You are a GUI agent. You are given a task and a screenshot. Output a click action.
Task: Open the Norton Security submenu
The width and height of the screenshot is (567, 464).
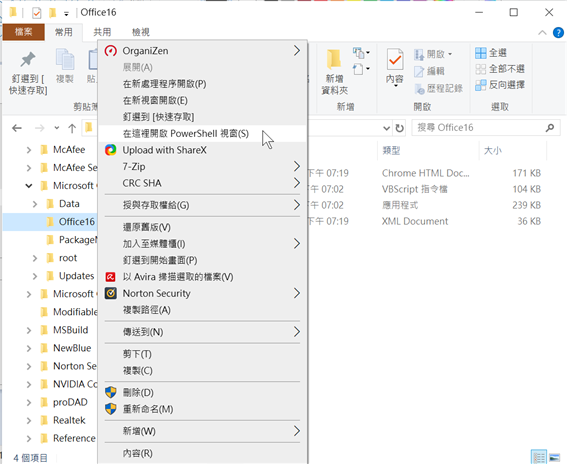[x=202, y=293]
